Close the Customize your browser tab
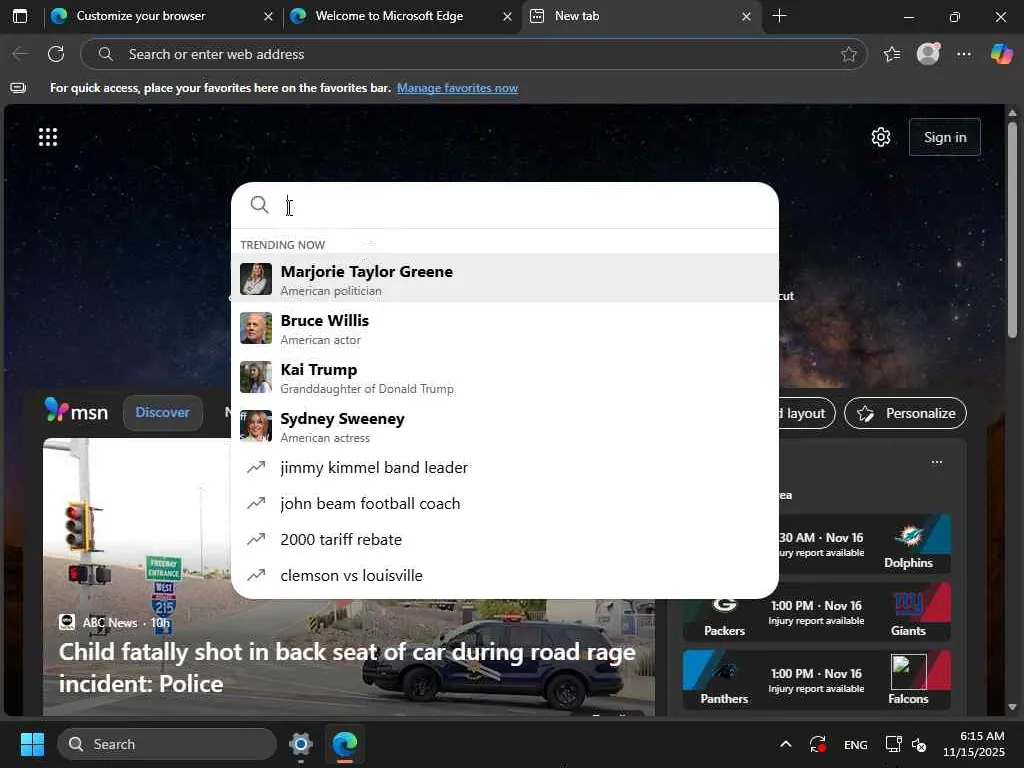The width and height of the screenshot is (1024, 768). click(x=268, y=16)
